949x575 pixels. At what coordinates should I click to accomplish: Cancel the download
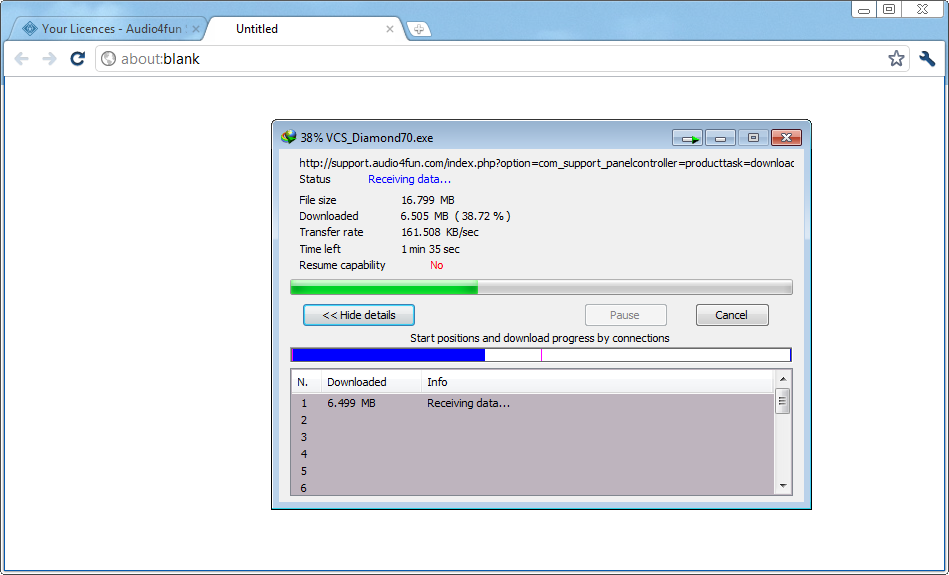[x=732, y=315]
